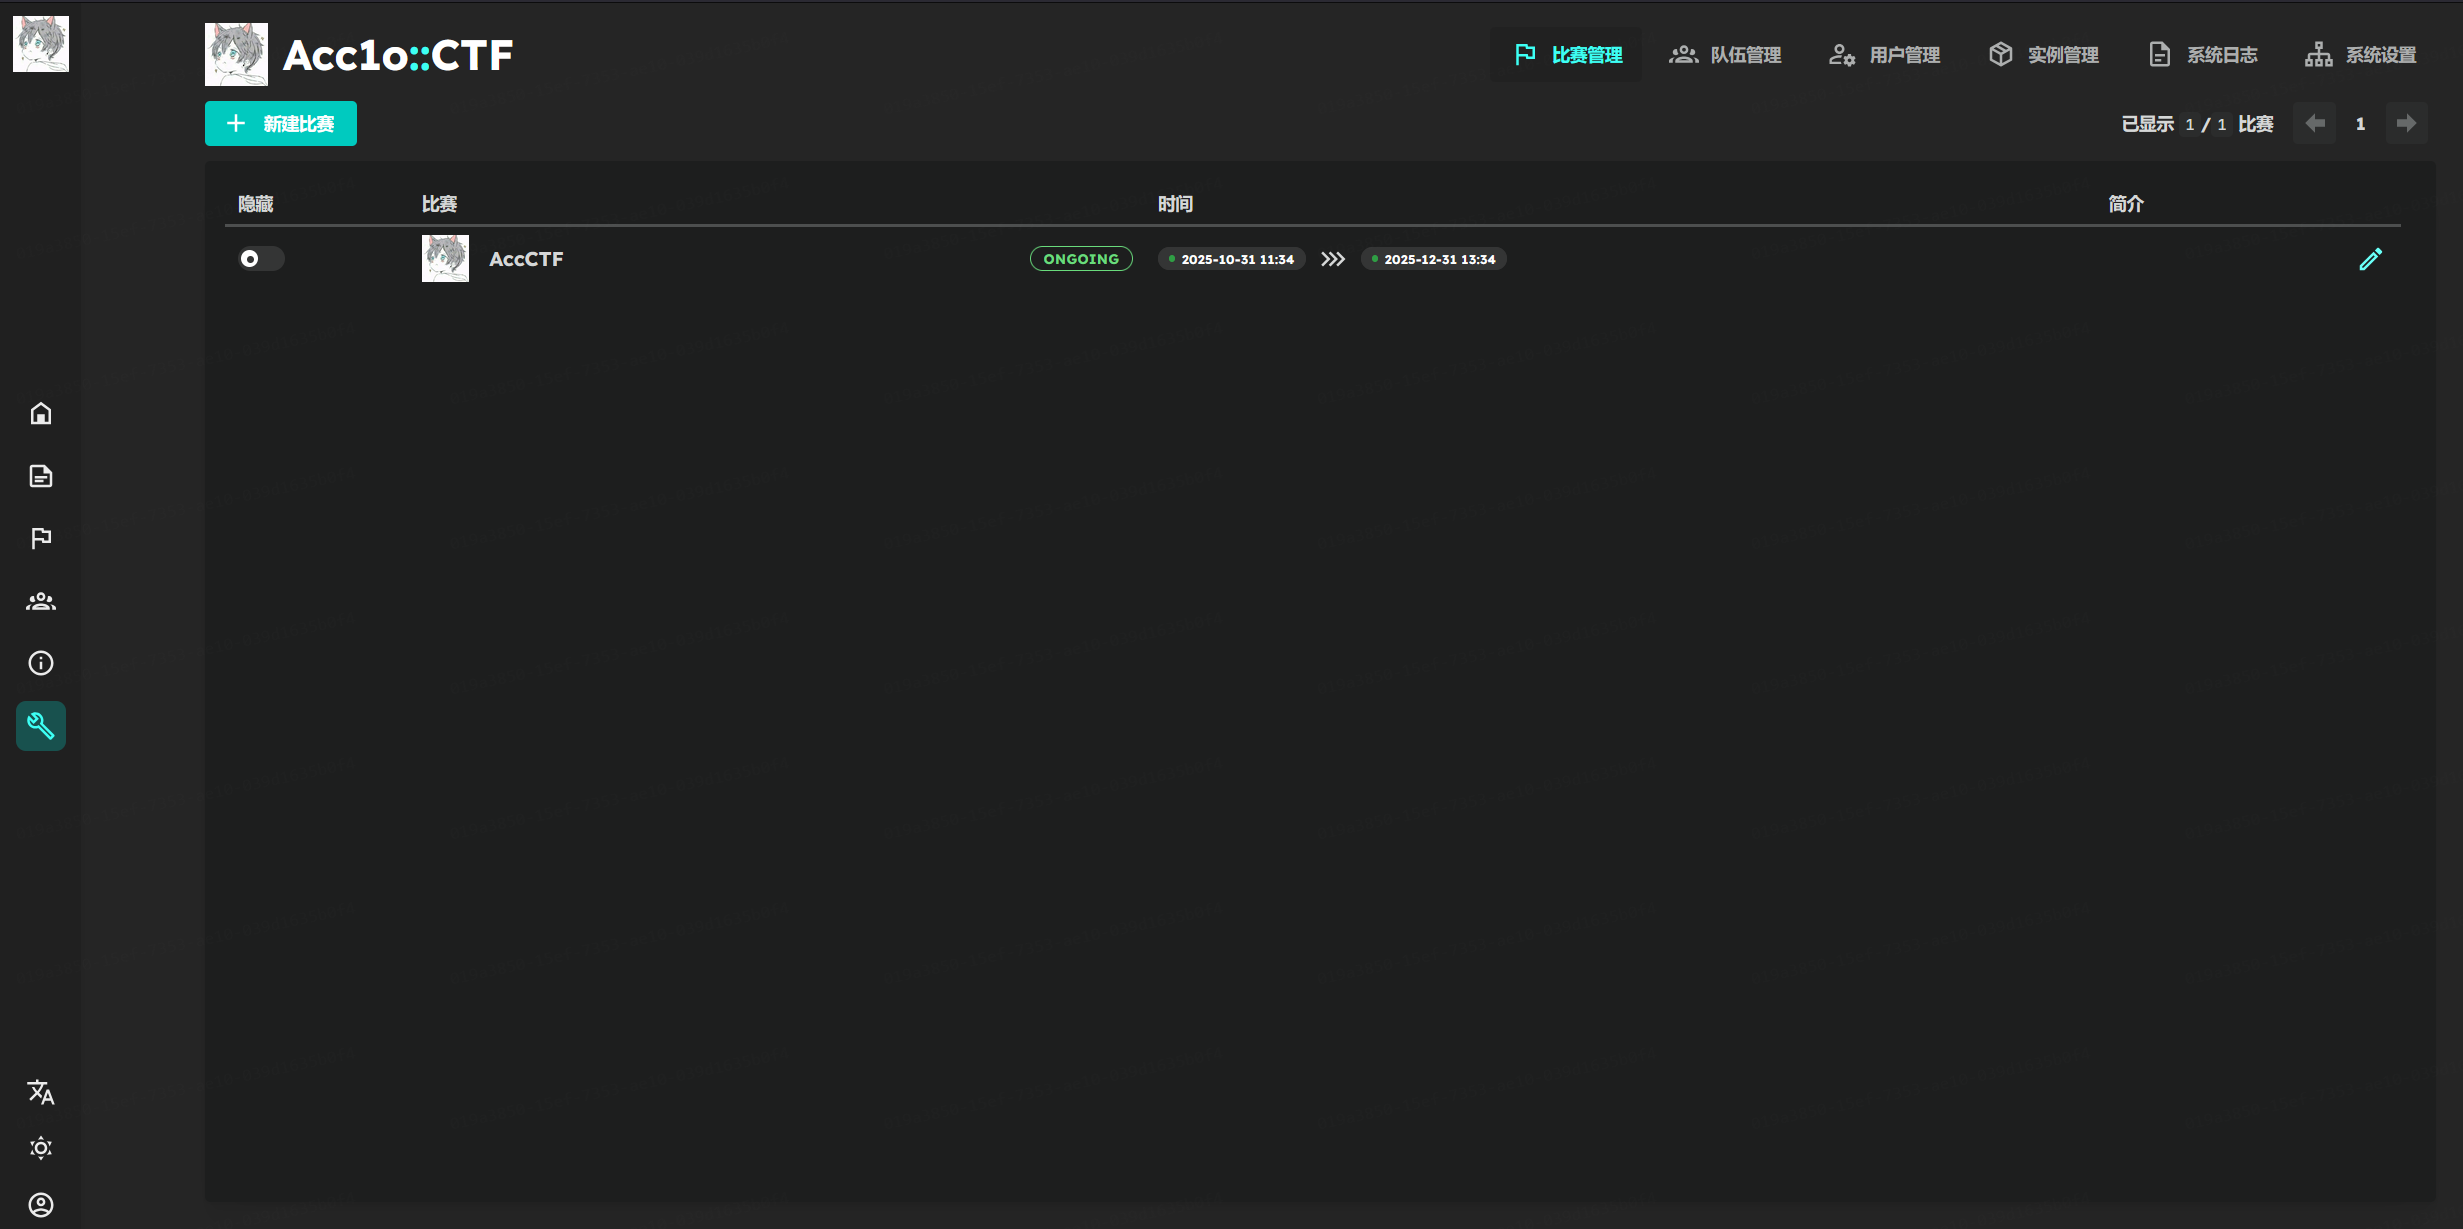Click the AccCTF game thumbnail
This screenshot has width=2463, height=1229.
[x=445, y=259]
